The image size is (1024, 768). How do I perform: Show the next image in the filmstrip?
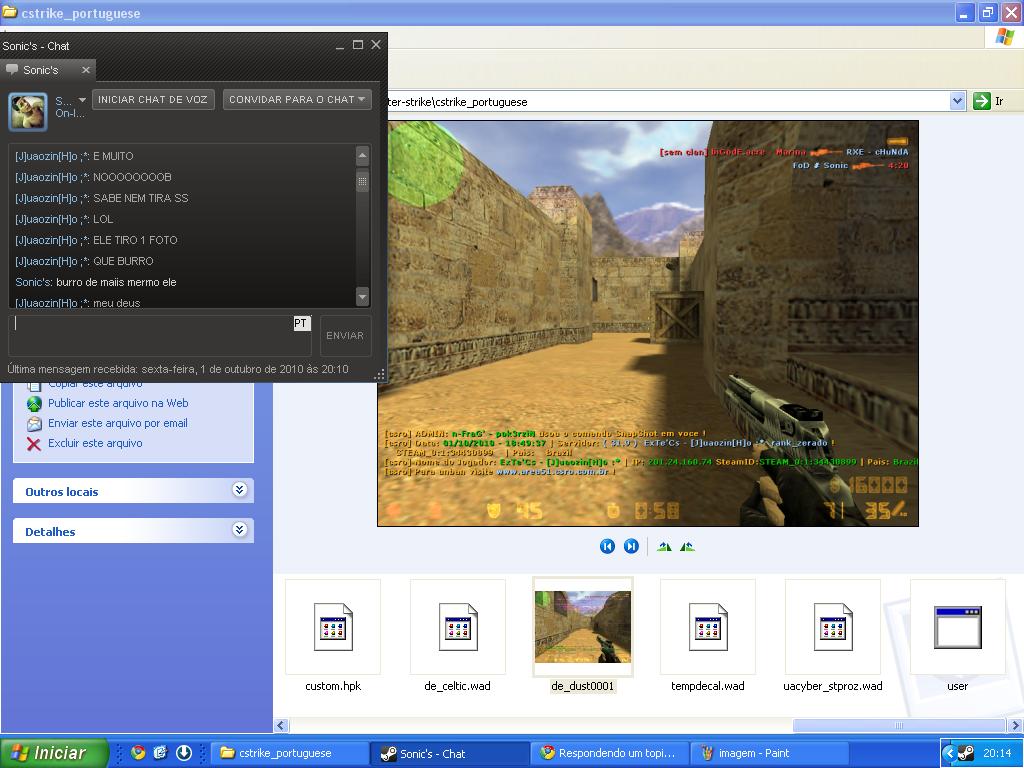click(631, 547)
